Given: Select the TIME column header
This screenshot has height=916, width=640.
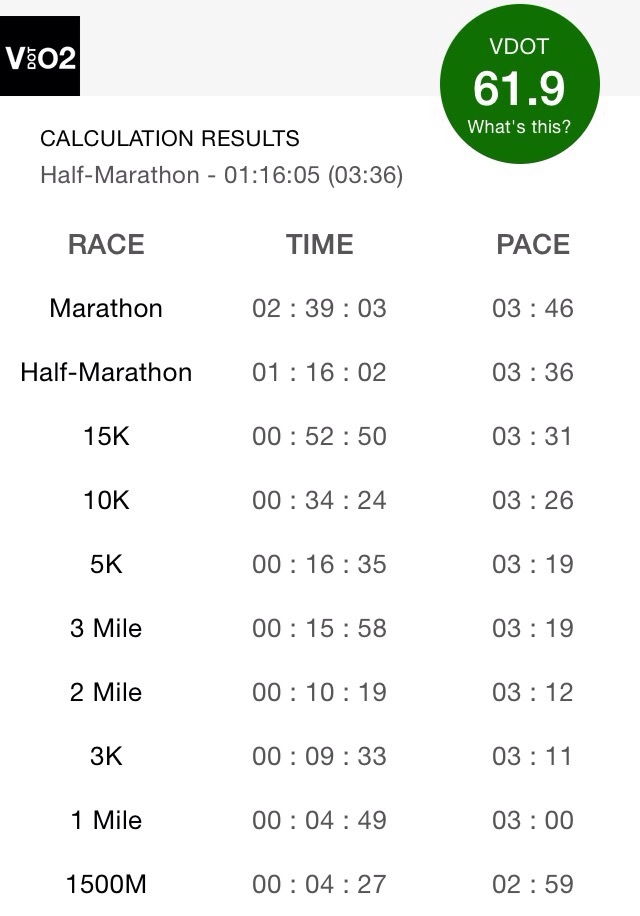Looking at the screenshot, I should tap(319, 244).
